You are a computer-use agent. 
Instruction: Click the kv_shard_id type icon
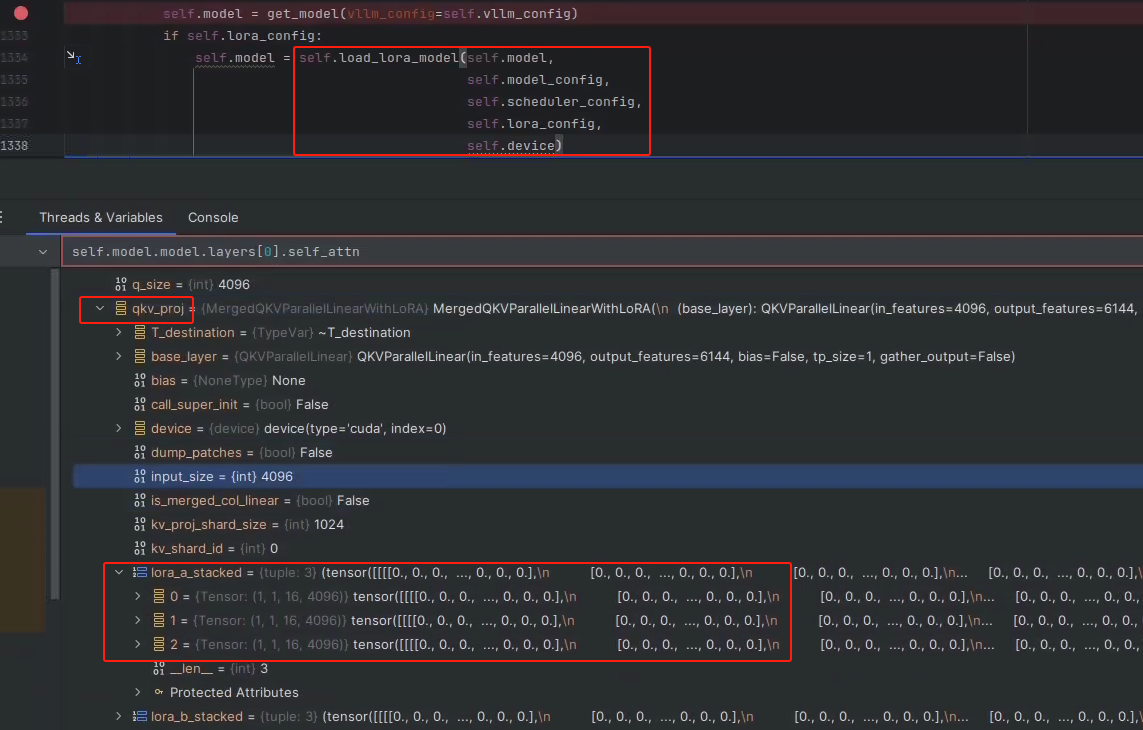(140, 548)
